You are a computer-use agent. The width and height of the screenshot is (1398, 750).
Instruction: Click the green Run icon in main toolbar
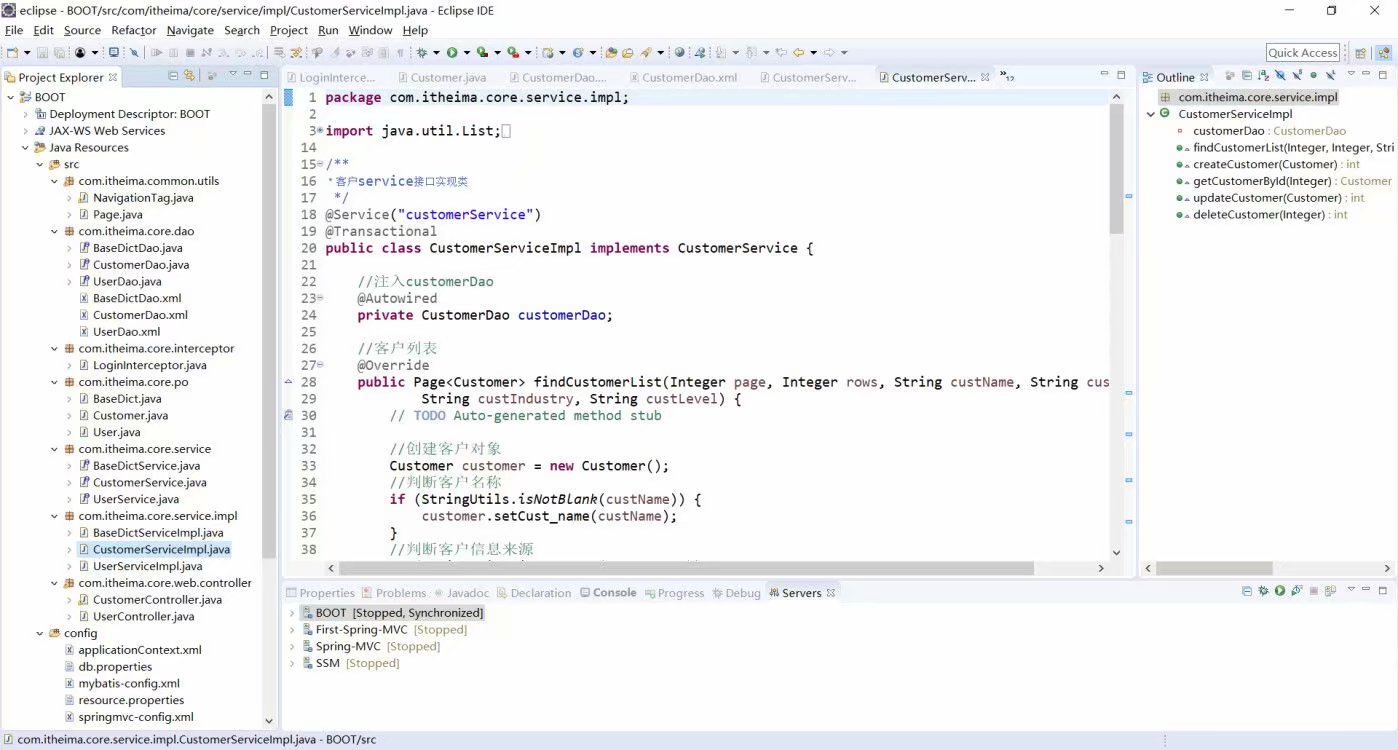coord(452,52)
